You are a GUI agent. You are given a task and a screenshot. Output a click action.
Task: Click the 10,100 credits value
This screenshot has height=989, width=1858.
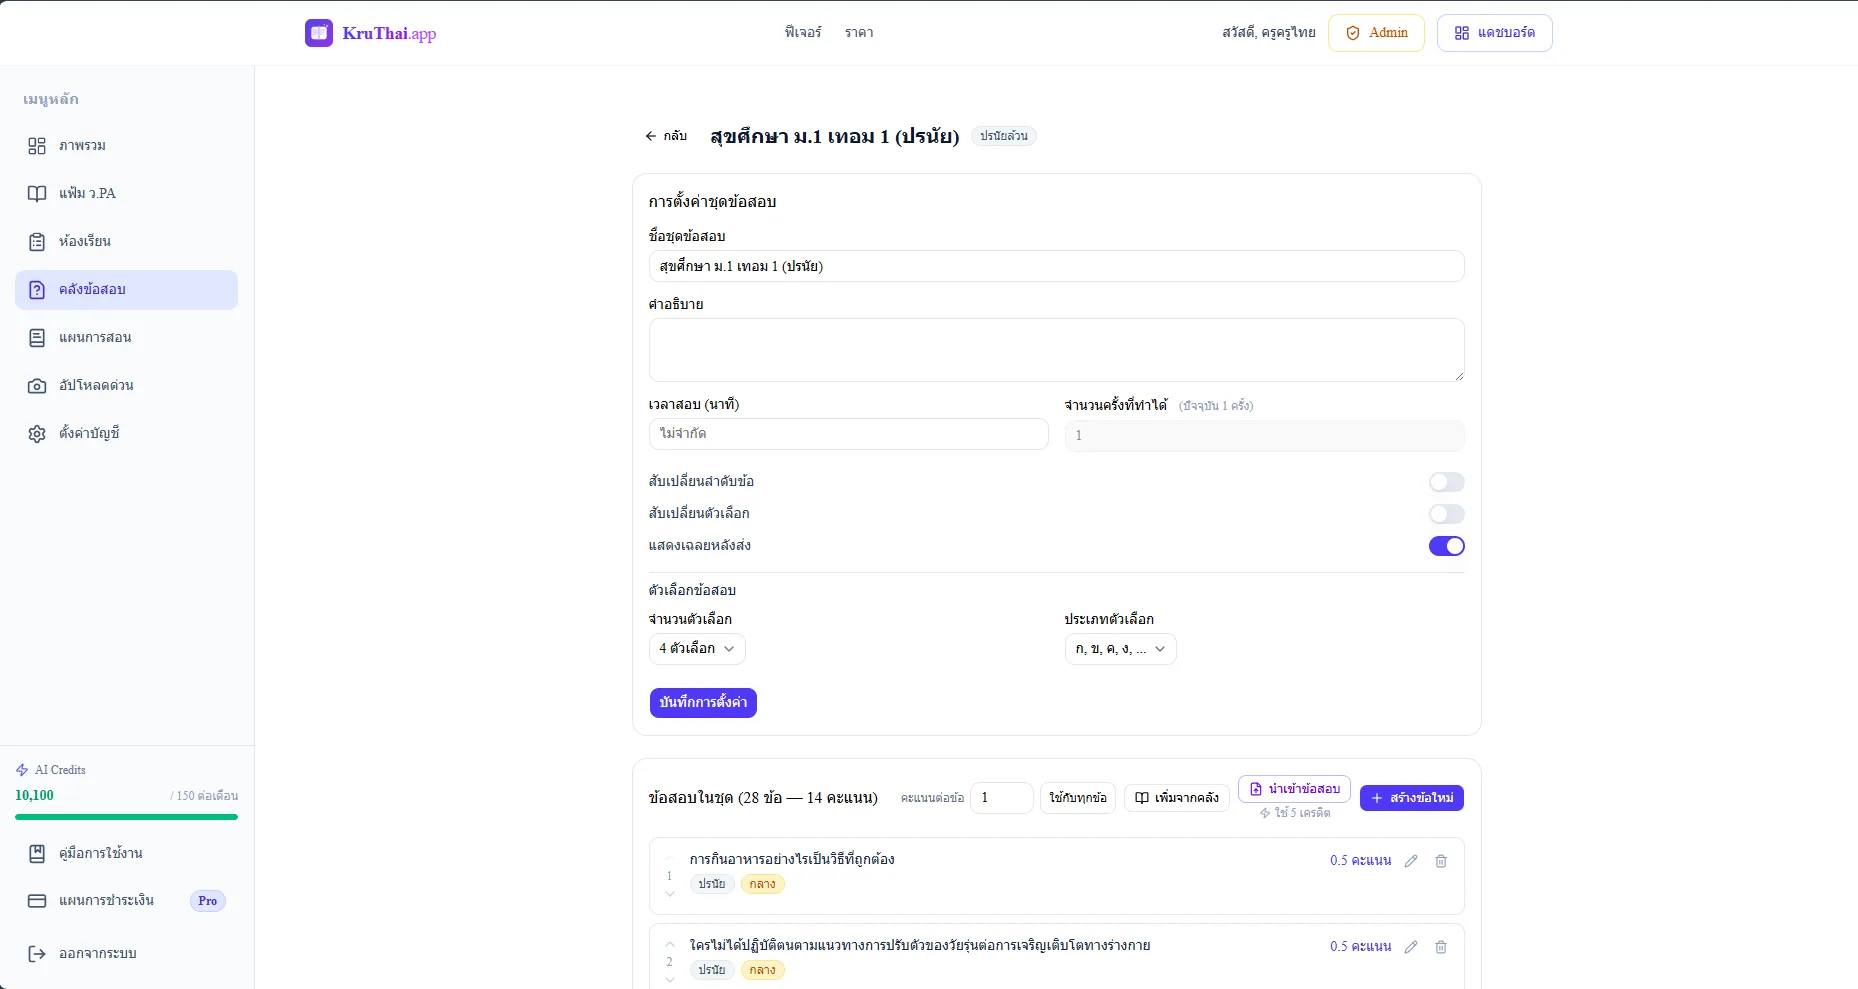35,796
